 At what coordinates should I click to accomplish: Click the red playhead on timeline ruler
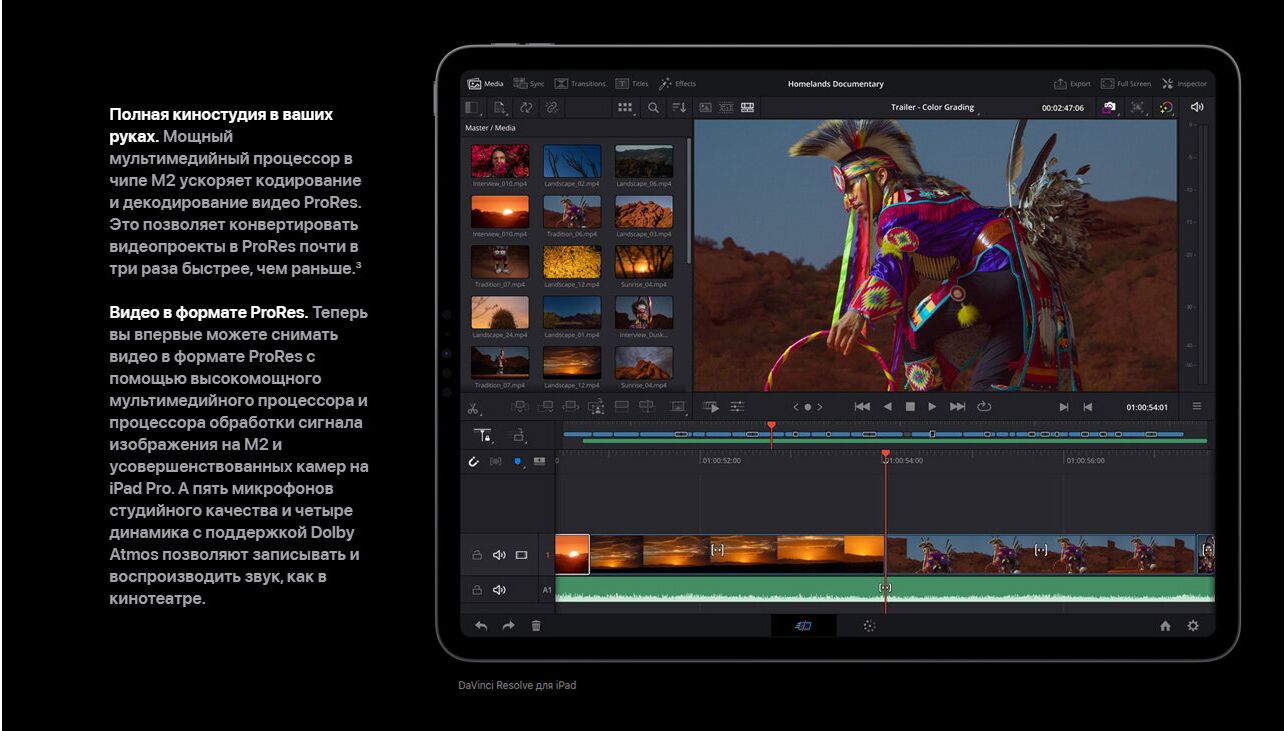click(885, 454)
